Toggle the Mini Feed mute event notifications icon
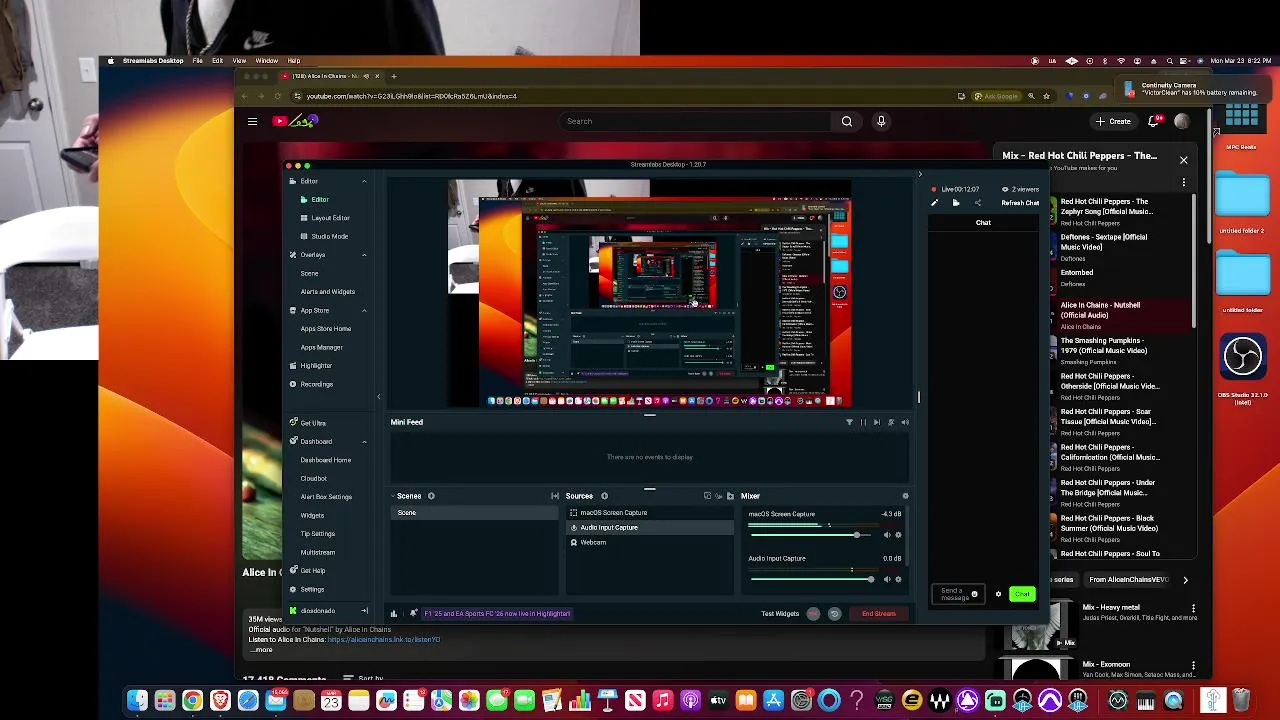Screen dimensions: 1280x720 point(891,422)
